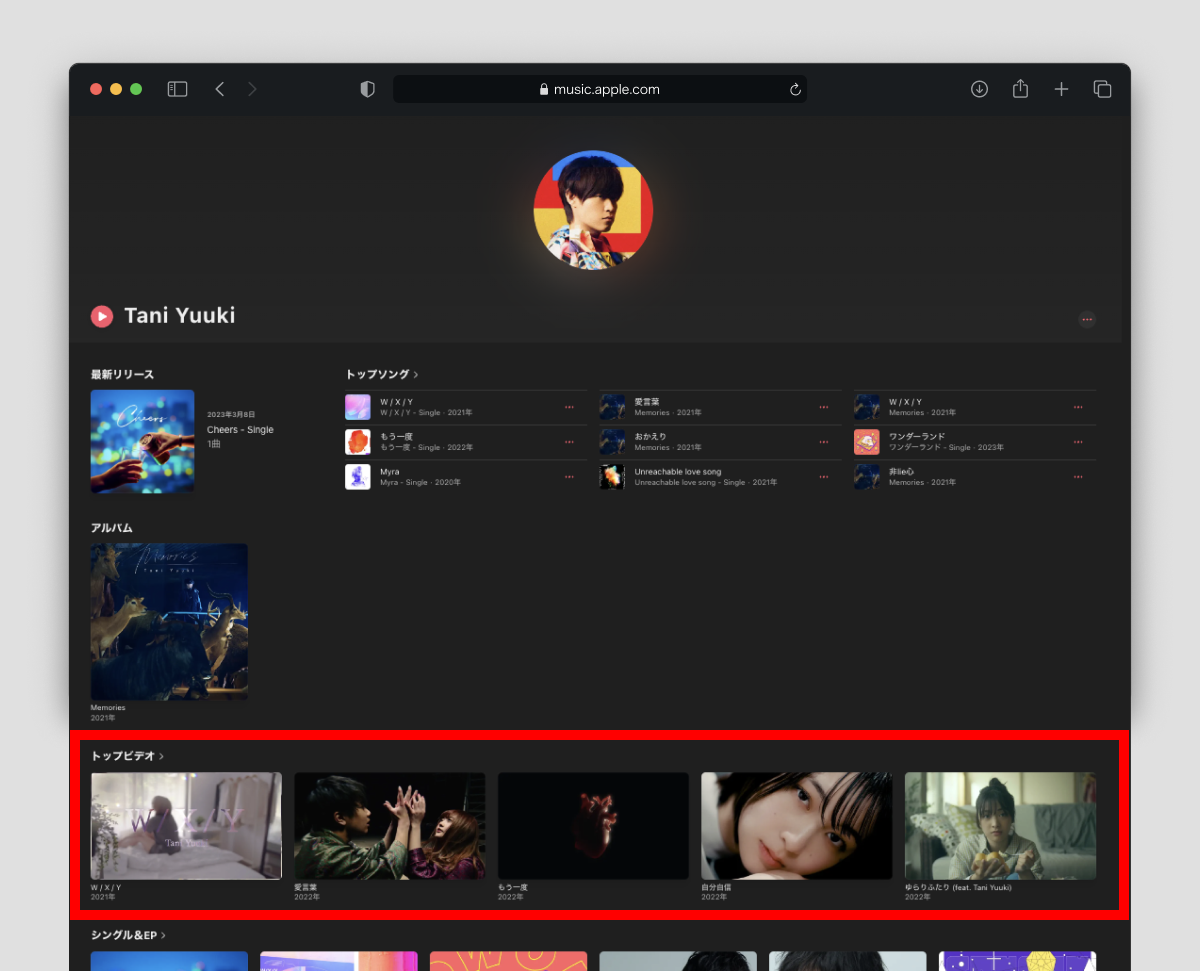The image size is (1200, 971).
Task: Toggle Safari sidebar icon
Action: point(177,89)
